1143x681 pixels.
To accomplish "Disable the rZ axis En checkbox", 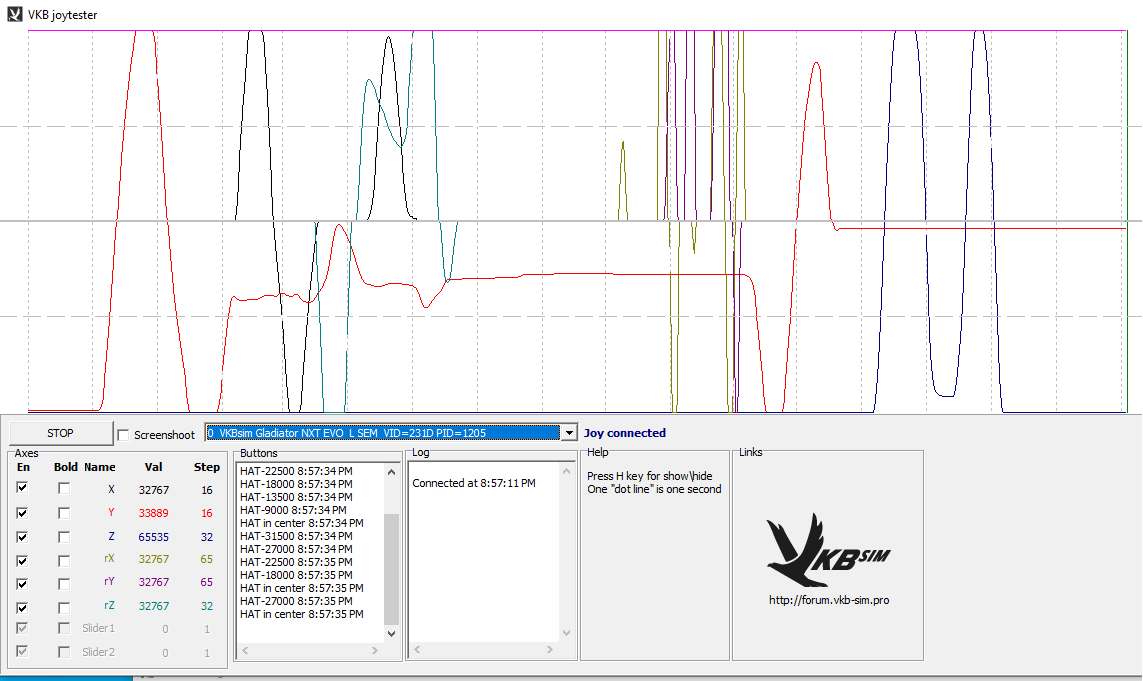I will click(23, 607).
